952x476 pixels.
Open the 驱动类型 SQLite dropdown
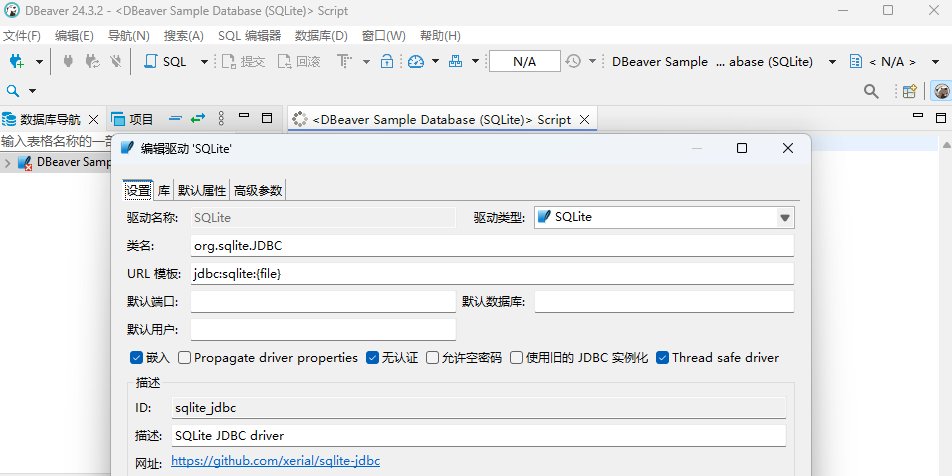click(784, 217)
